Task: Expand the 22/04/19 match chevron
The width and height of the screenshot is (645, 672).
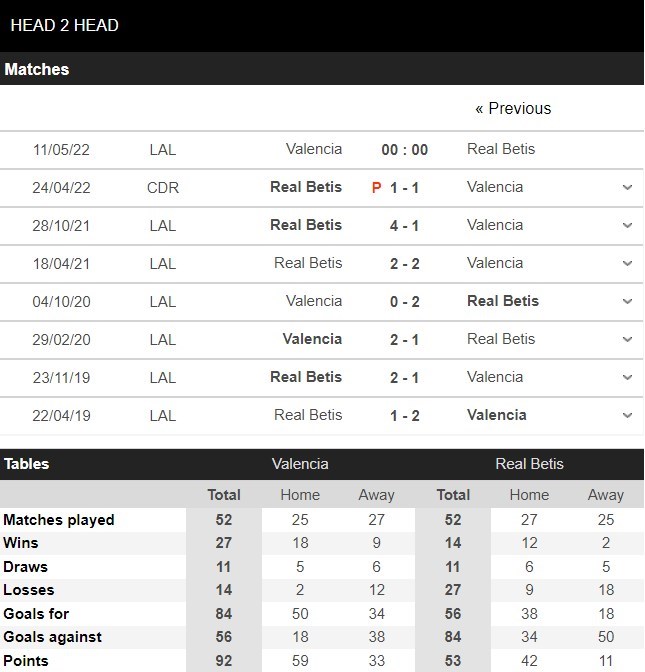Action: tap(627, 415)
